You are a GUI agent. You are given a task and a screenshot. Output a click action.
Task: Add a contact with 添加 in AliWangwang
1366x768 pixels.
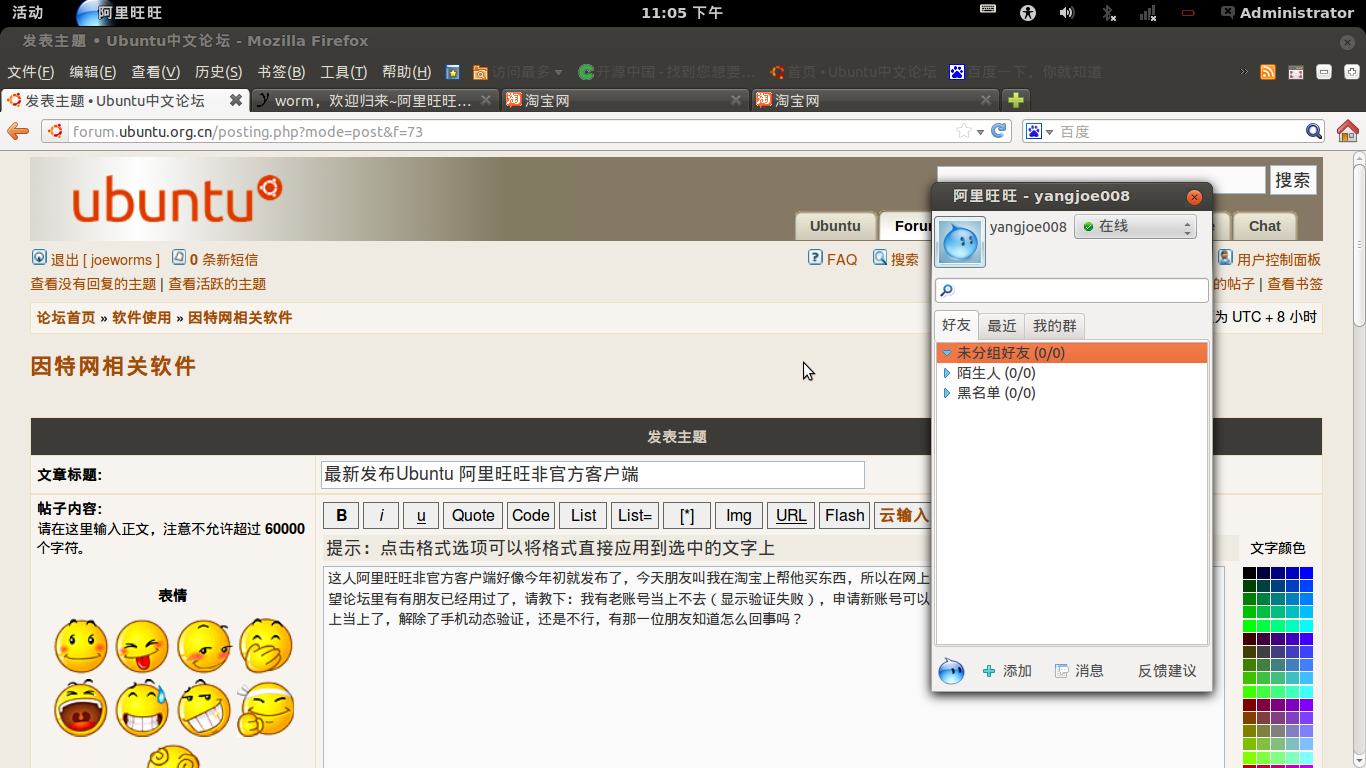1007,671
